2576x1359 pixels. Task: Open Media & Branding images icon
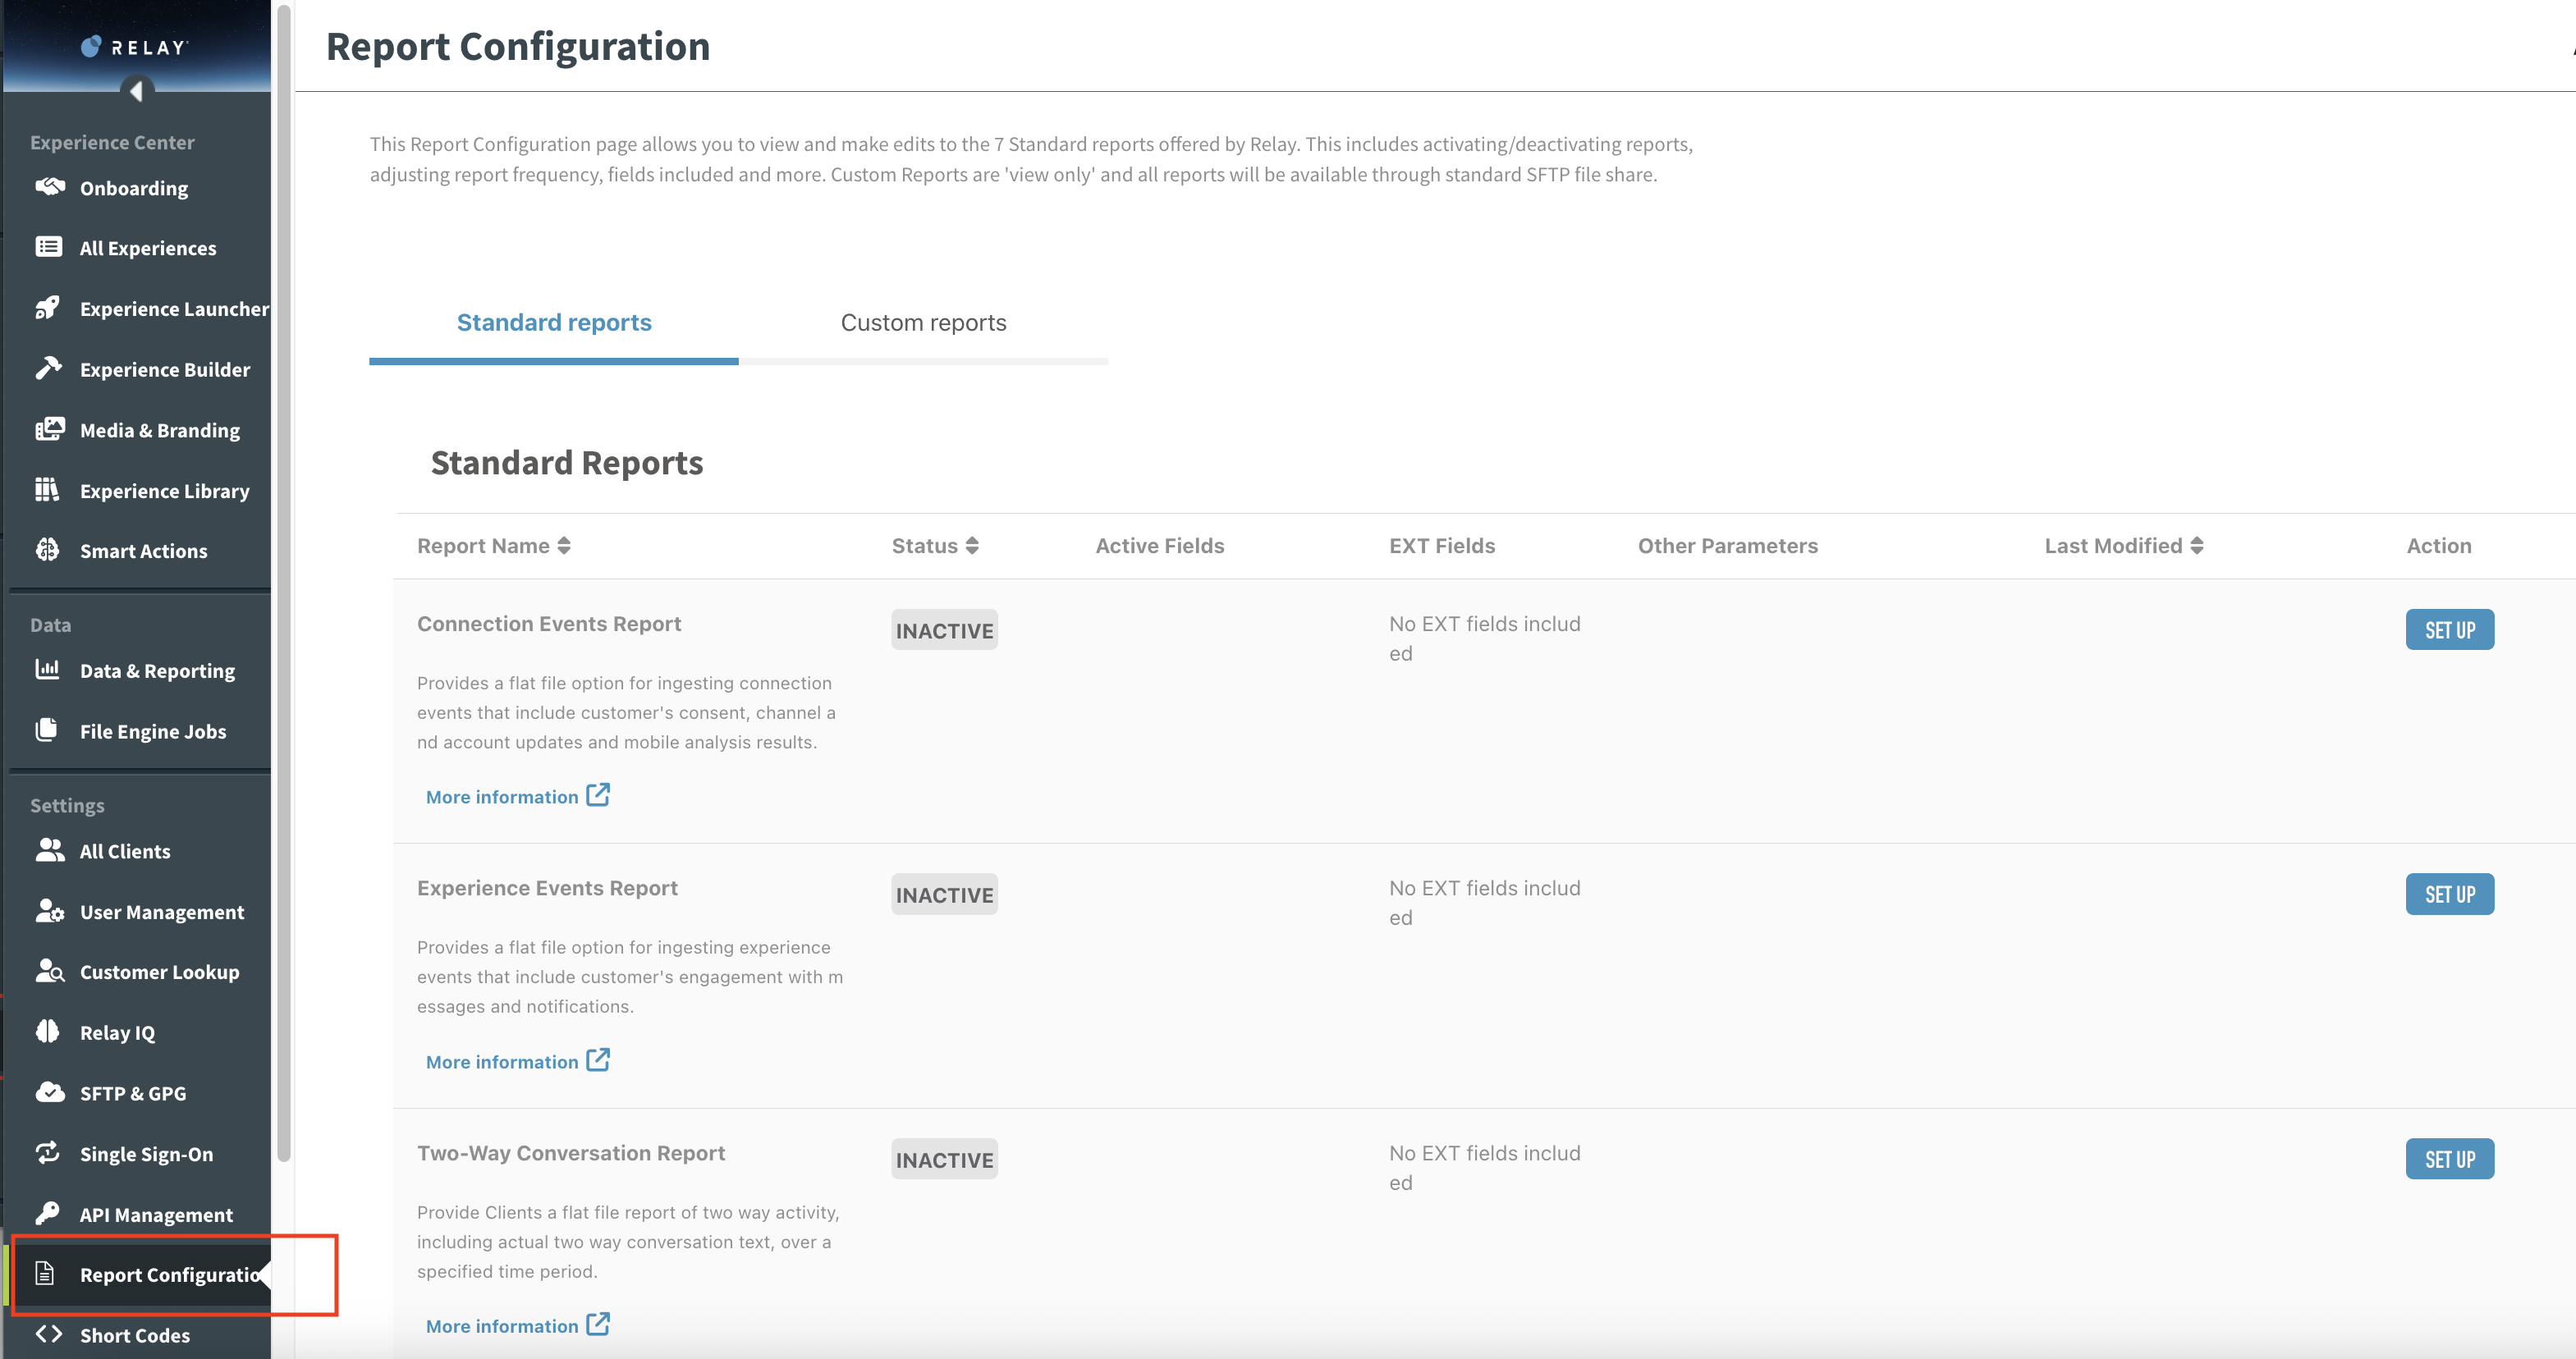tap(49, 429)
